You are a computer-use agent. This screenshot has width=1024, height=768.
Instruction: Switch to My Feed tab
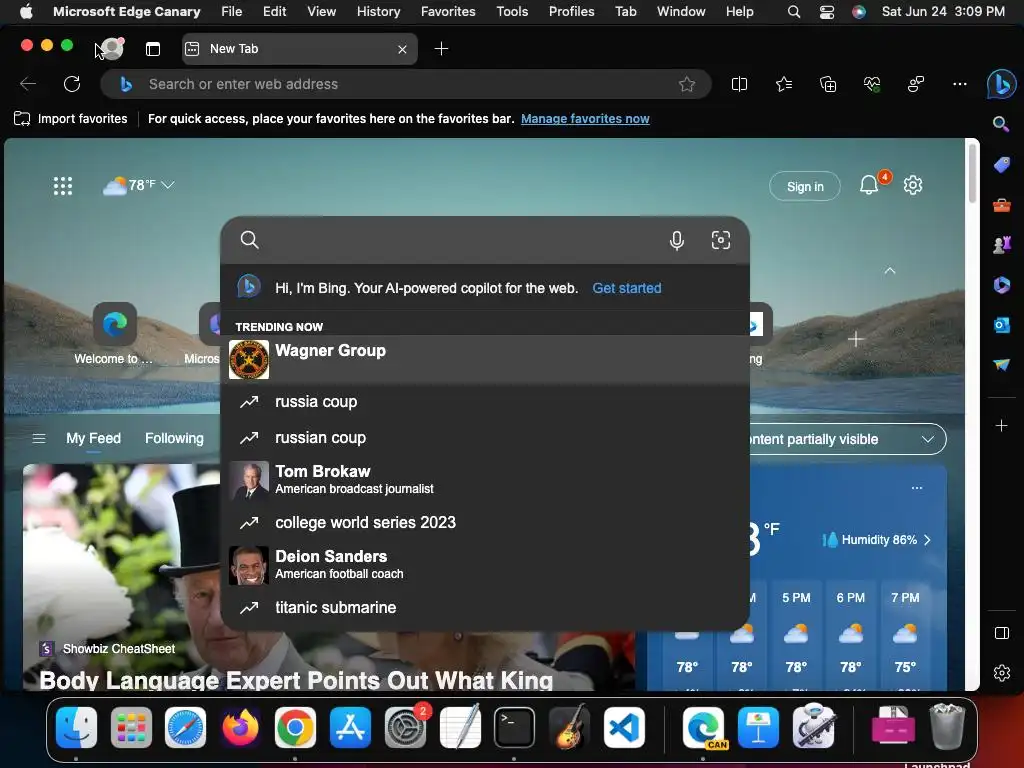tap(93, 438)
